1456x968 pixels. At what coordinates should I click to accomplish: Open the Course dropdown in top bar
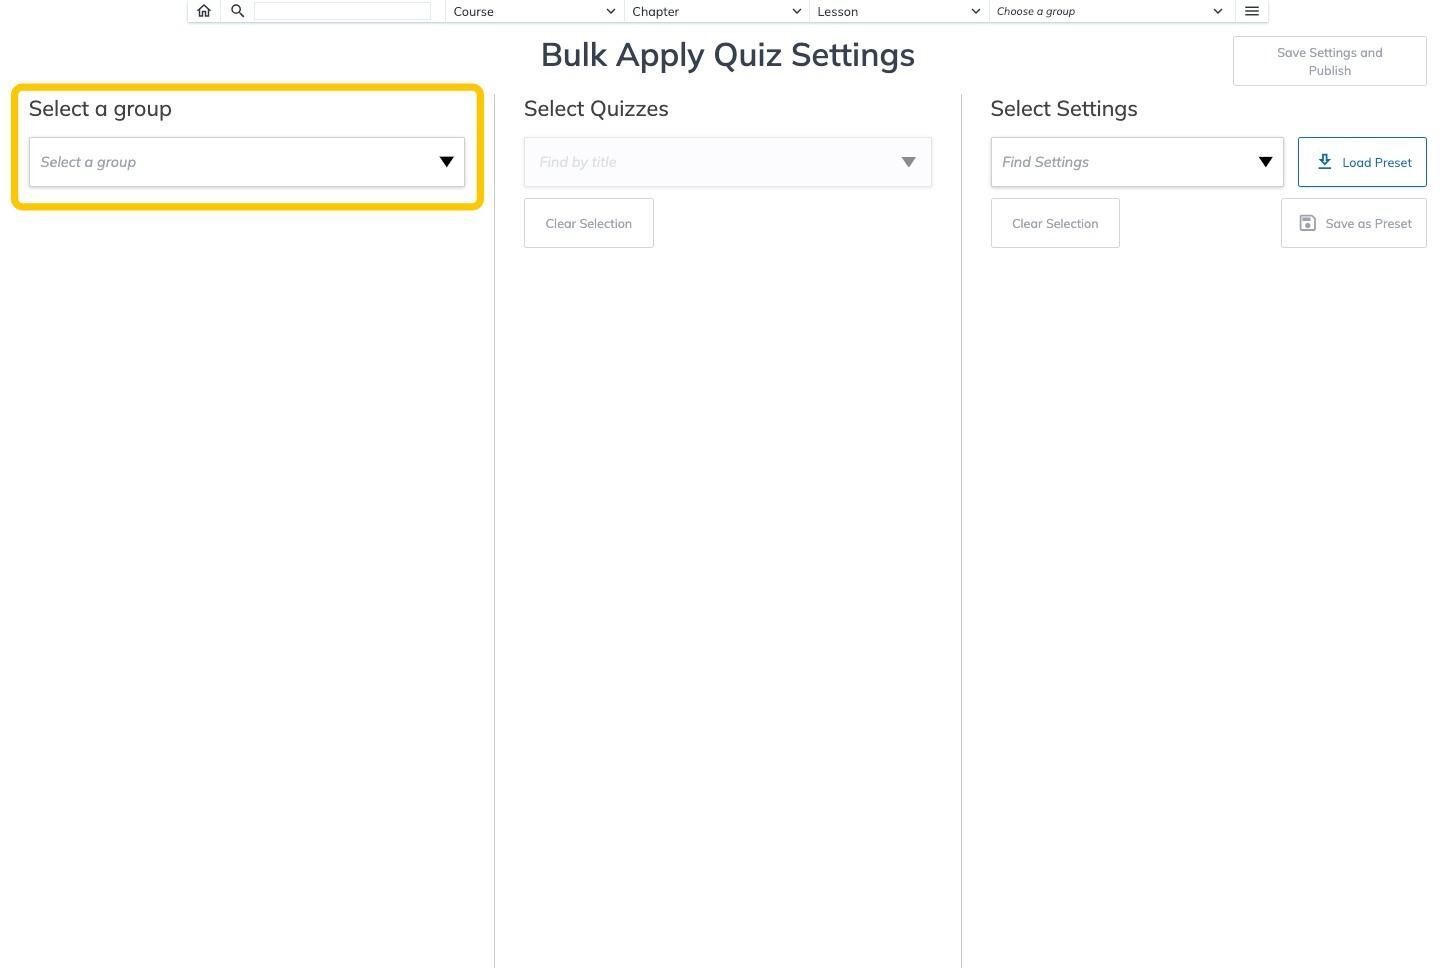click(534, 11)
